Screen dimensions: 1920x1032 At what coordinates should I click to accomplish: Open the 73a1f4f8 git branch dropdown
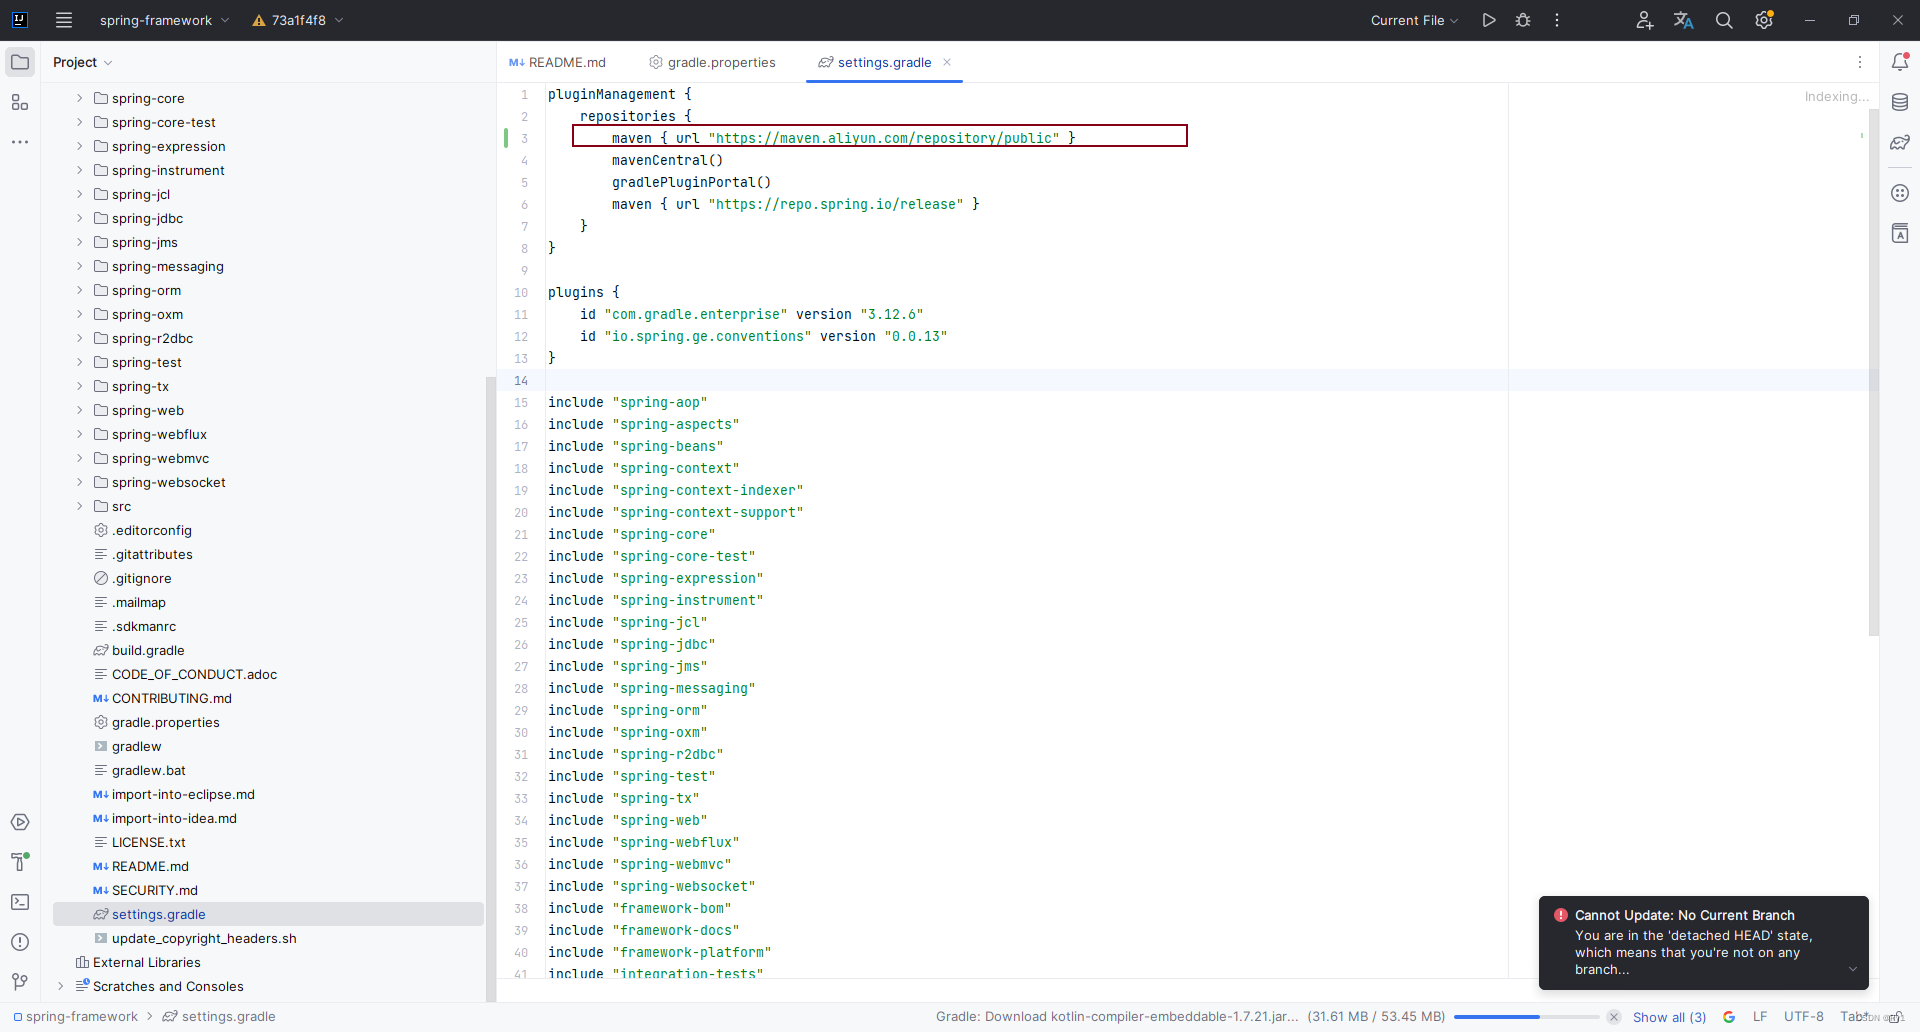[x=298, y=20]
